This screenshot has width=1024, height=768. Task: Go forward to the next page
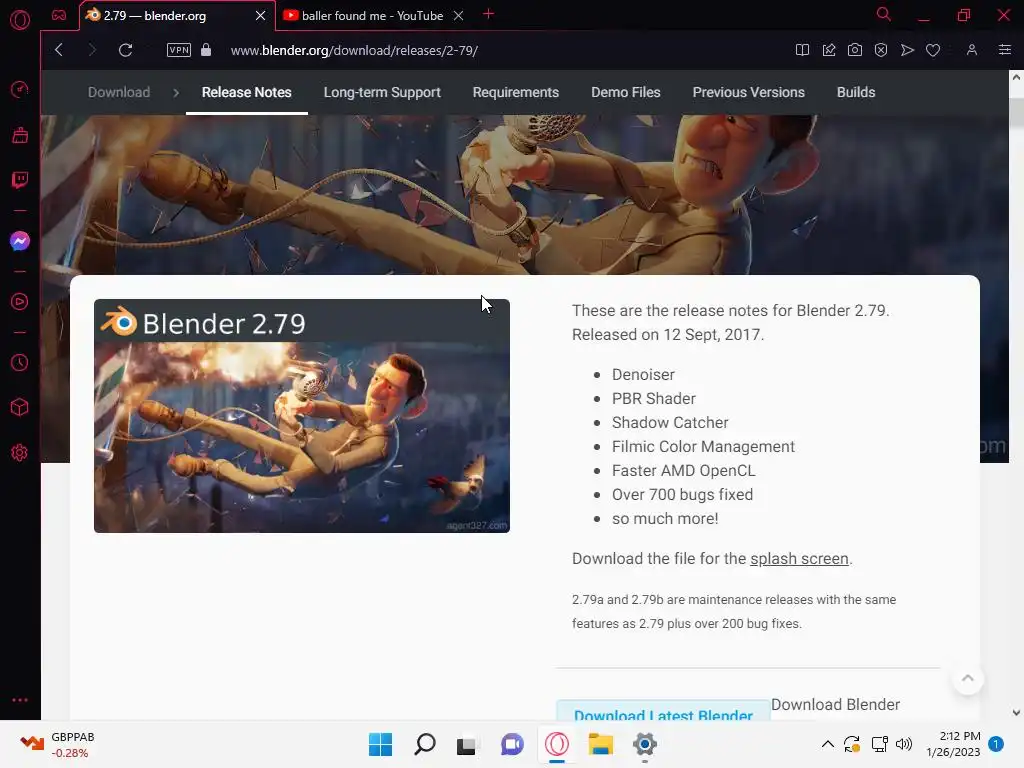pos(91,50)
